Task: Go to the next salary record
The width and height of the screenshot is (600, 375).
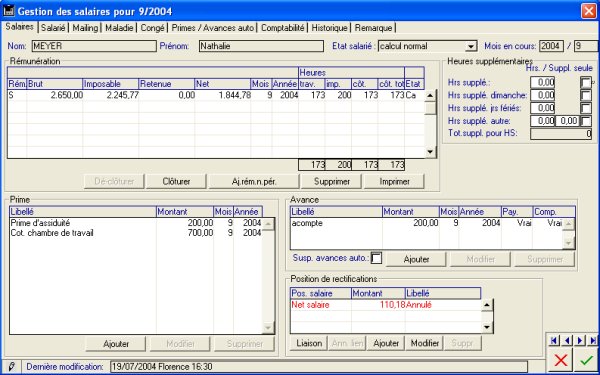Action: 580,340
